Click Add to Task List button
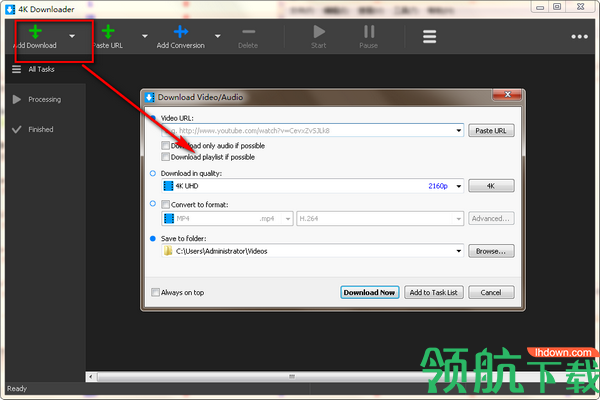The height and width of the screenshot is (400, 600). 434,292
